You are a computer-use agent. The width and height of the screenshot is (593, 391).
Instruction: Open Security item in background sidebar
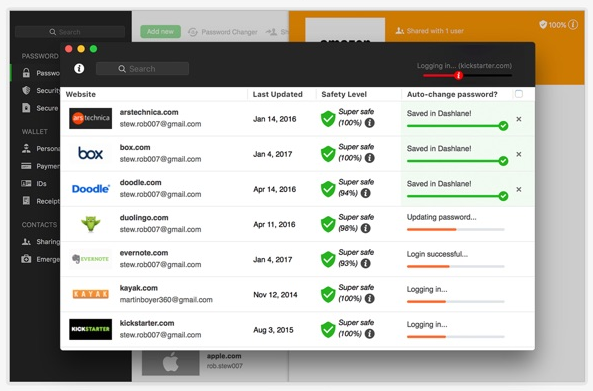41,90
